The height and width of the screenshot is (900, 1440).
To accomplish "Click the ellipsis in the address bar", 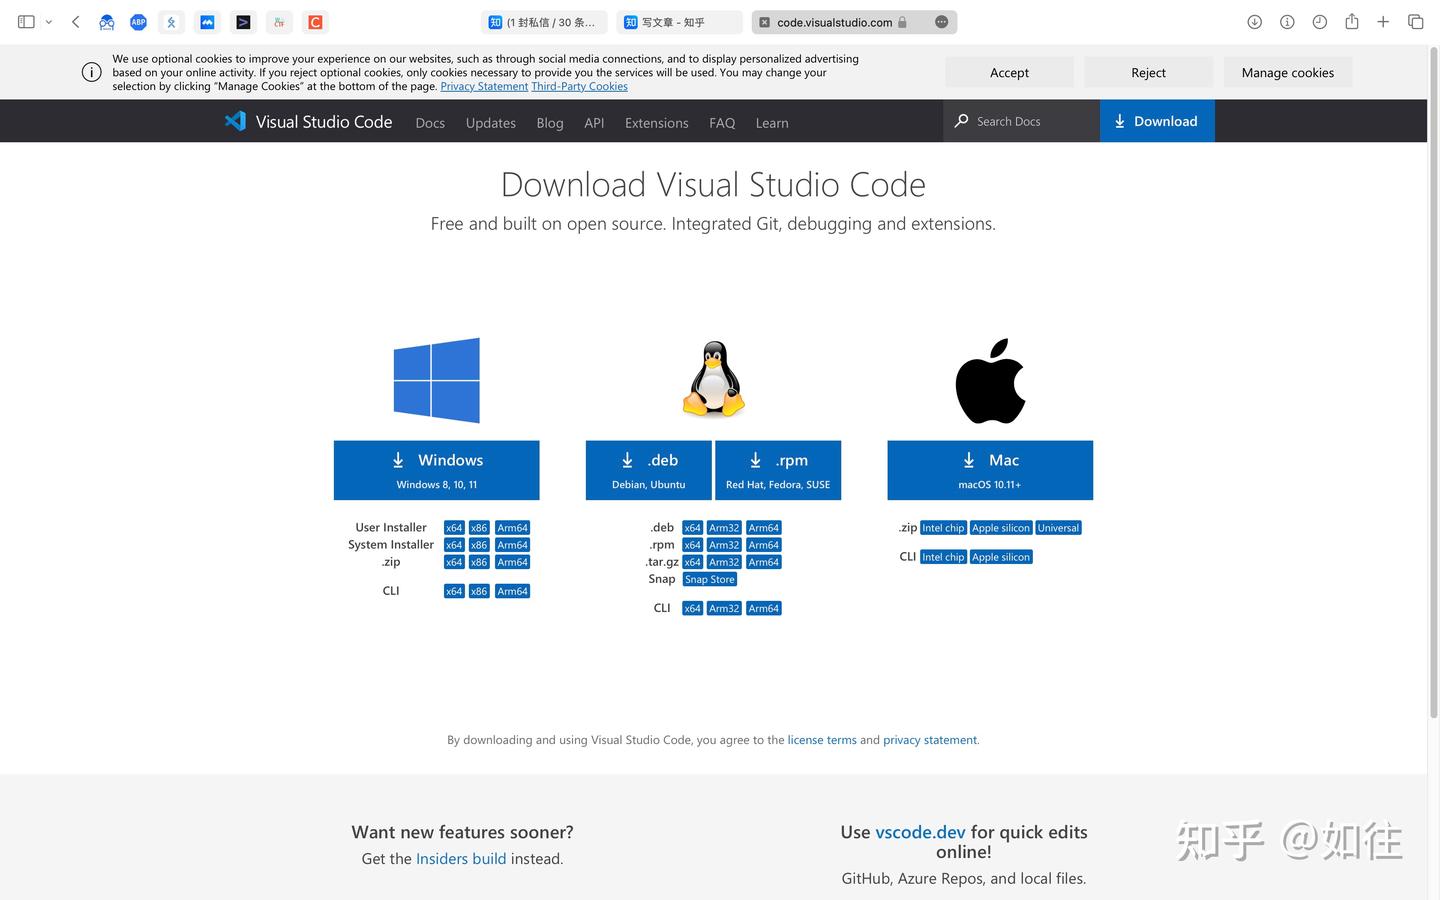I will [940, 21].
